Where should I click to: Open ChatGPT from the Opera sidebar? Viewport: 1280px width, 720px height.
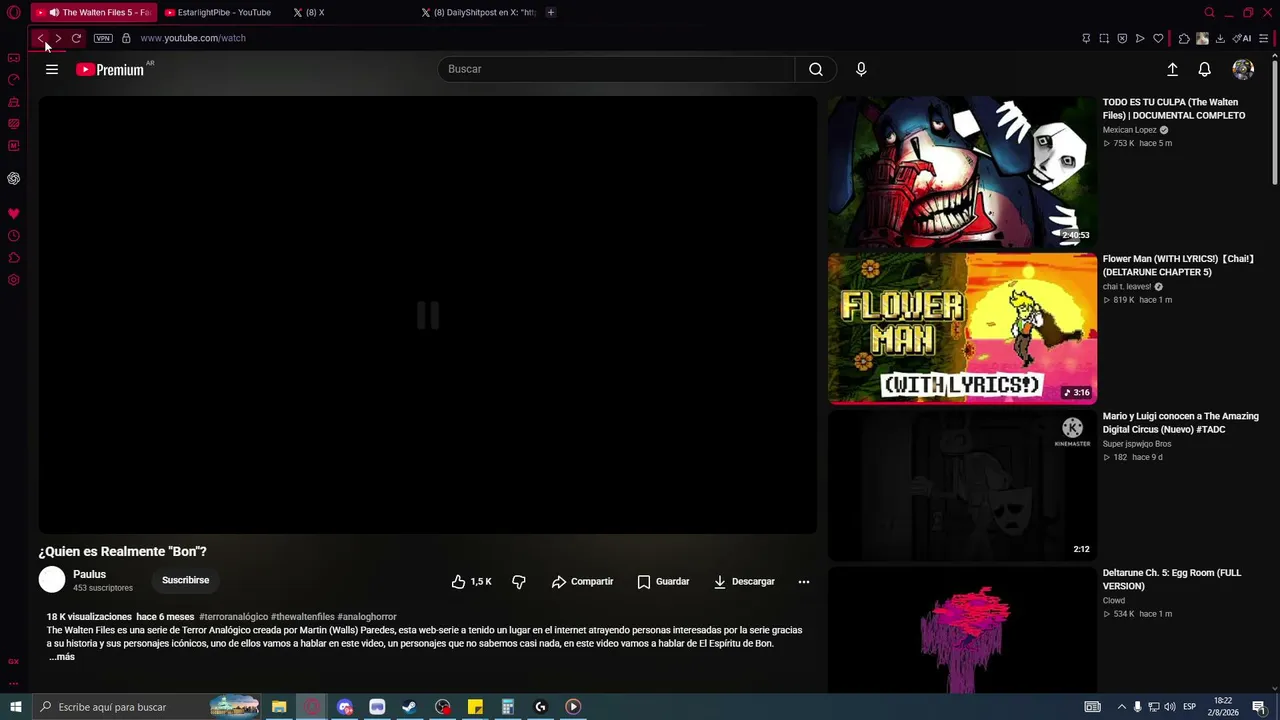tap(14, 178)
